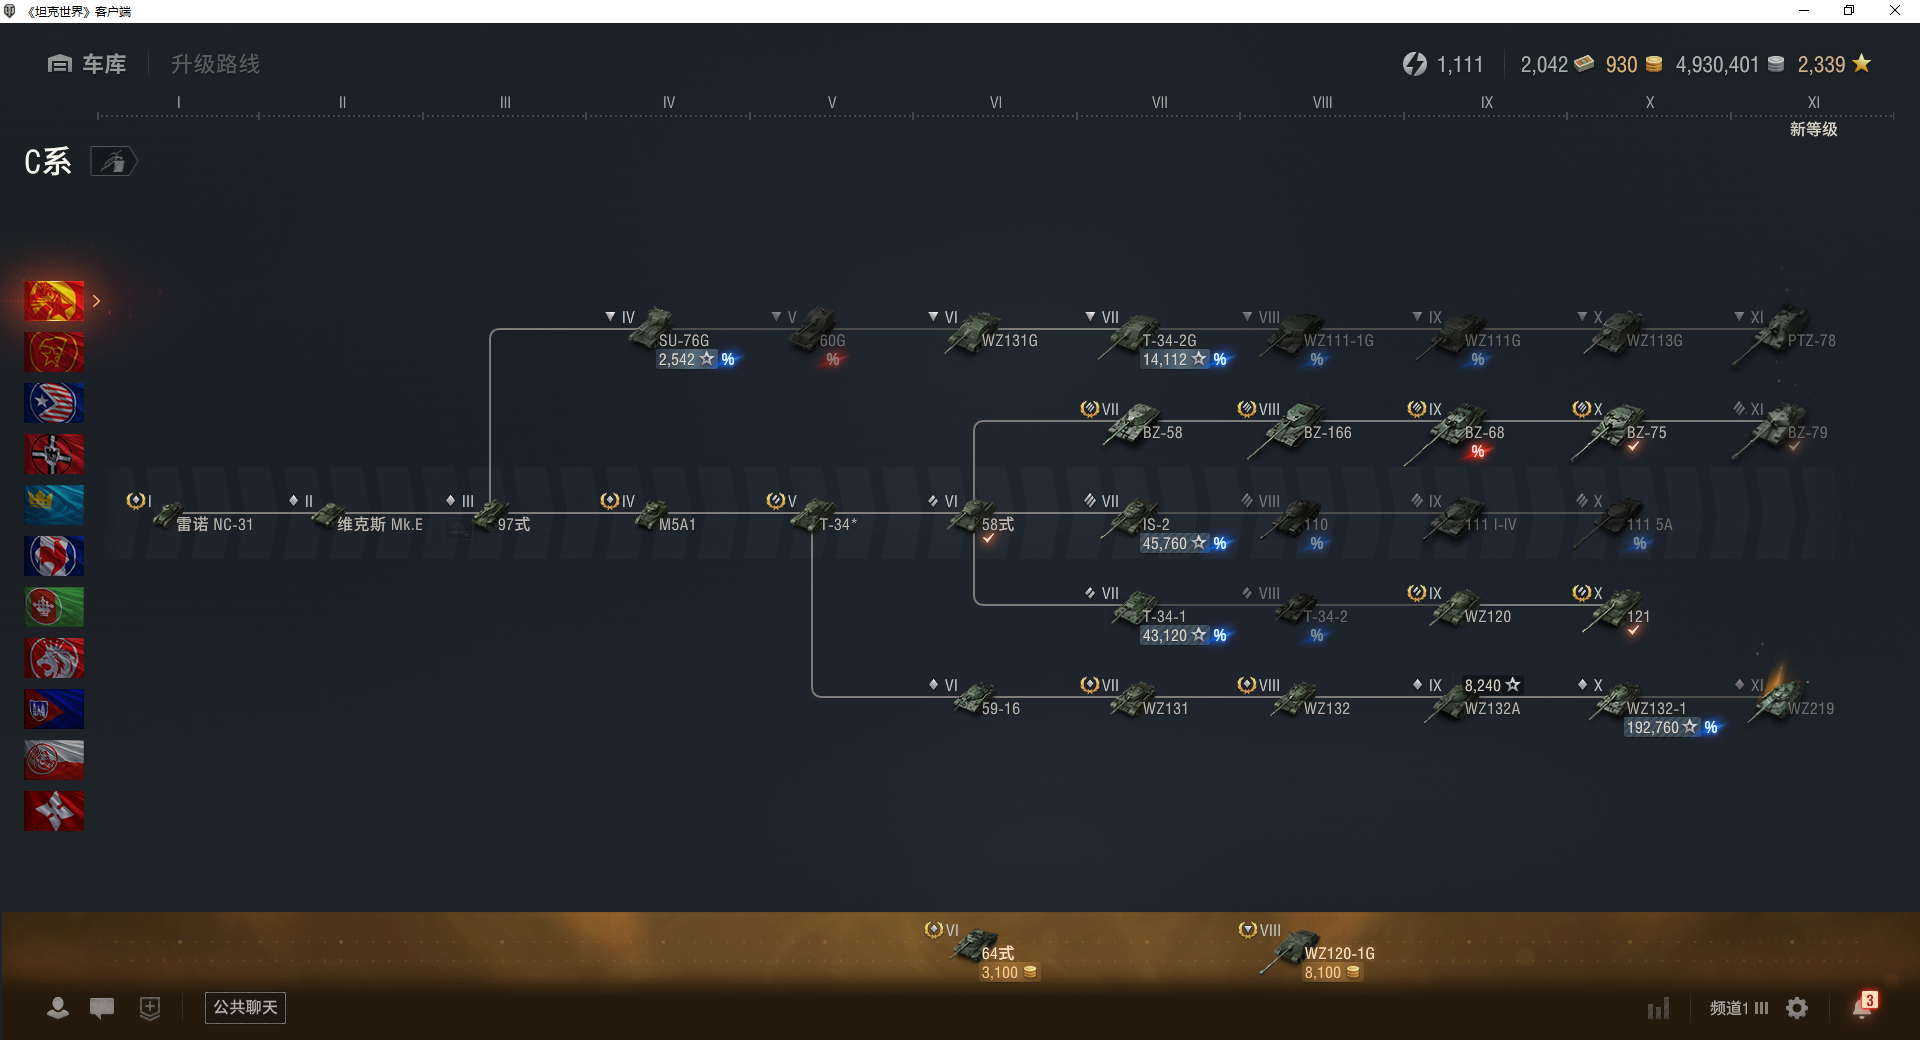Click the 公共聊天 public chat button
This screenshot has width=1920, height=1040.
pyautogui.click(x=245, y=1007)
